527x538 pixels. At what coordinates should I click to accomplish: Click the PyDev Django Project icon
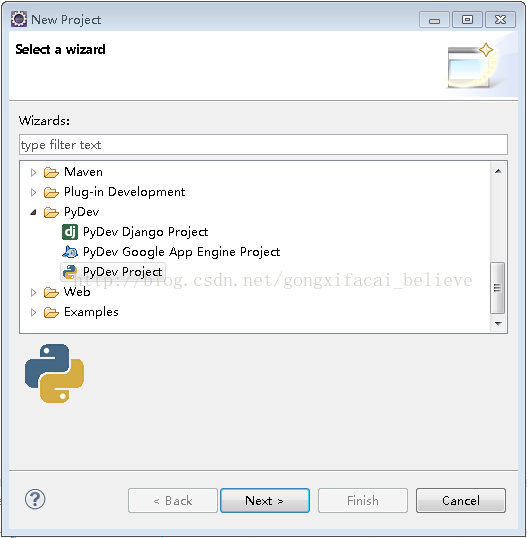tap(70, 232)
